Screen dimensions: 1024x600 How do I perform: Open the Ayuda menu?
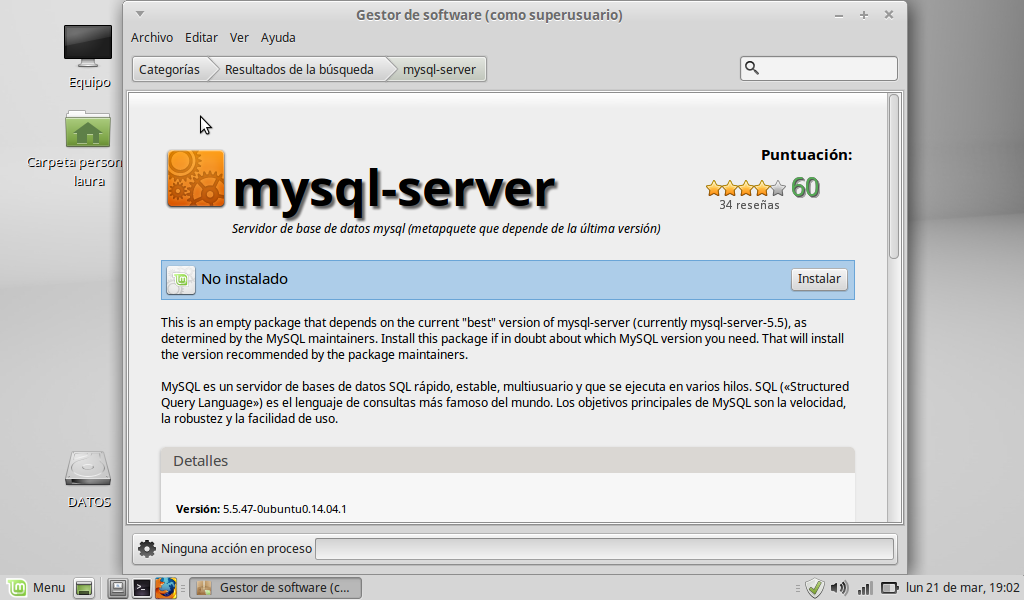click(278, 38)
